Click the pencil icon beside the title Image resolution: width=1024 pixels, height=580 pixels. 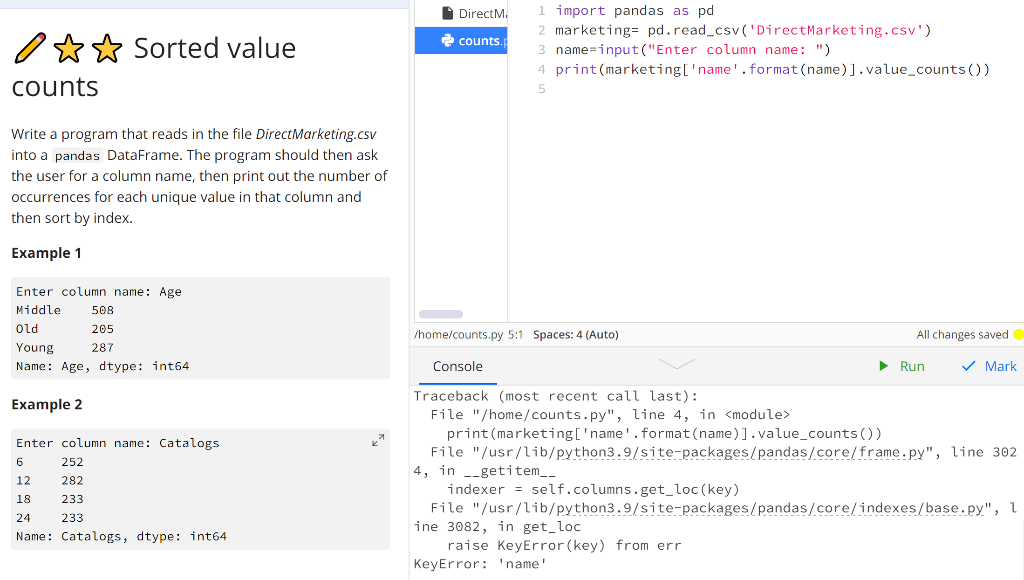(x=29, y=48)
